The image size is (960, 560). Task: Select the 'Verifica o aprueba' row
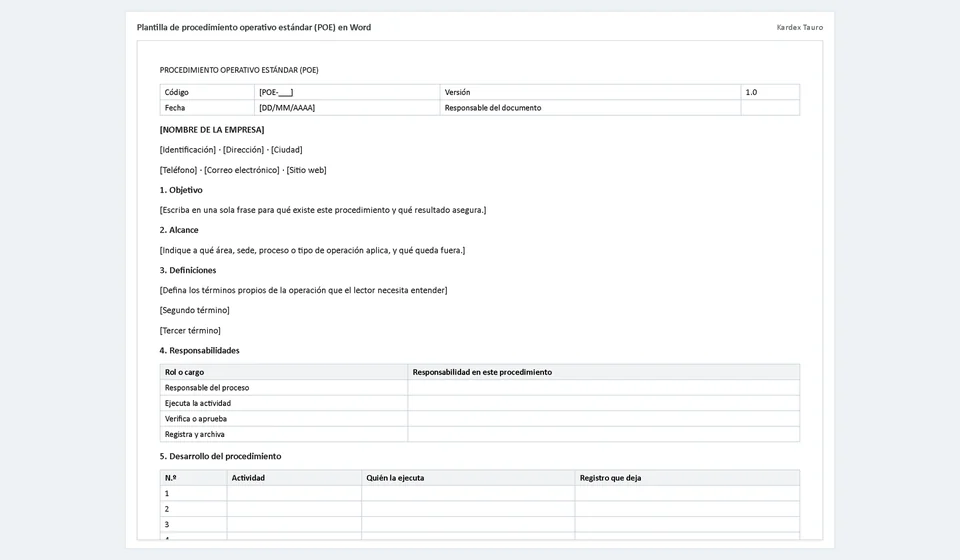click(x=480, y=419)
